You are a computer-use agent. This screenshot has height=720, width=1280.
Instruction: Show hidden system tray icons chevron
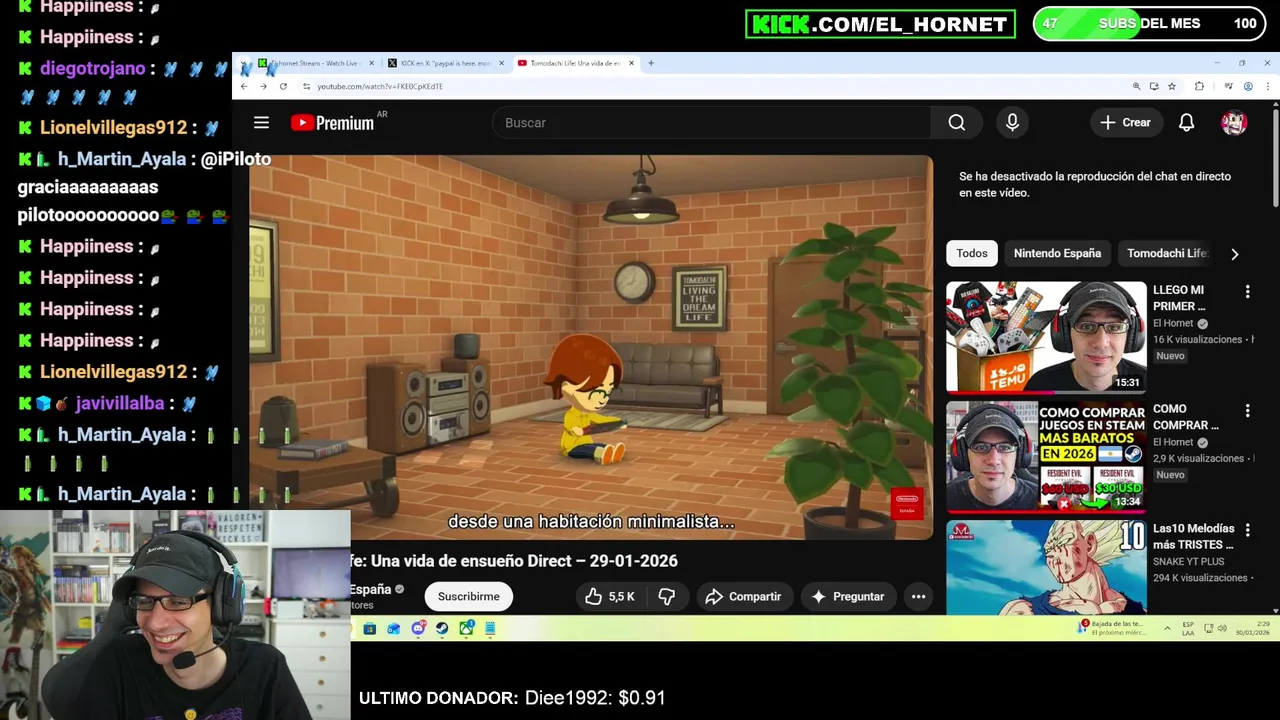(x=1167, y=628)
